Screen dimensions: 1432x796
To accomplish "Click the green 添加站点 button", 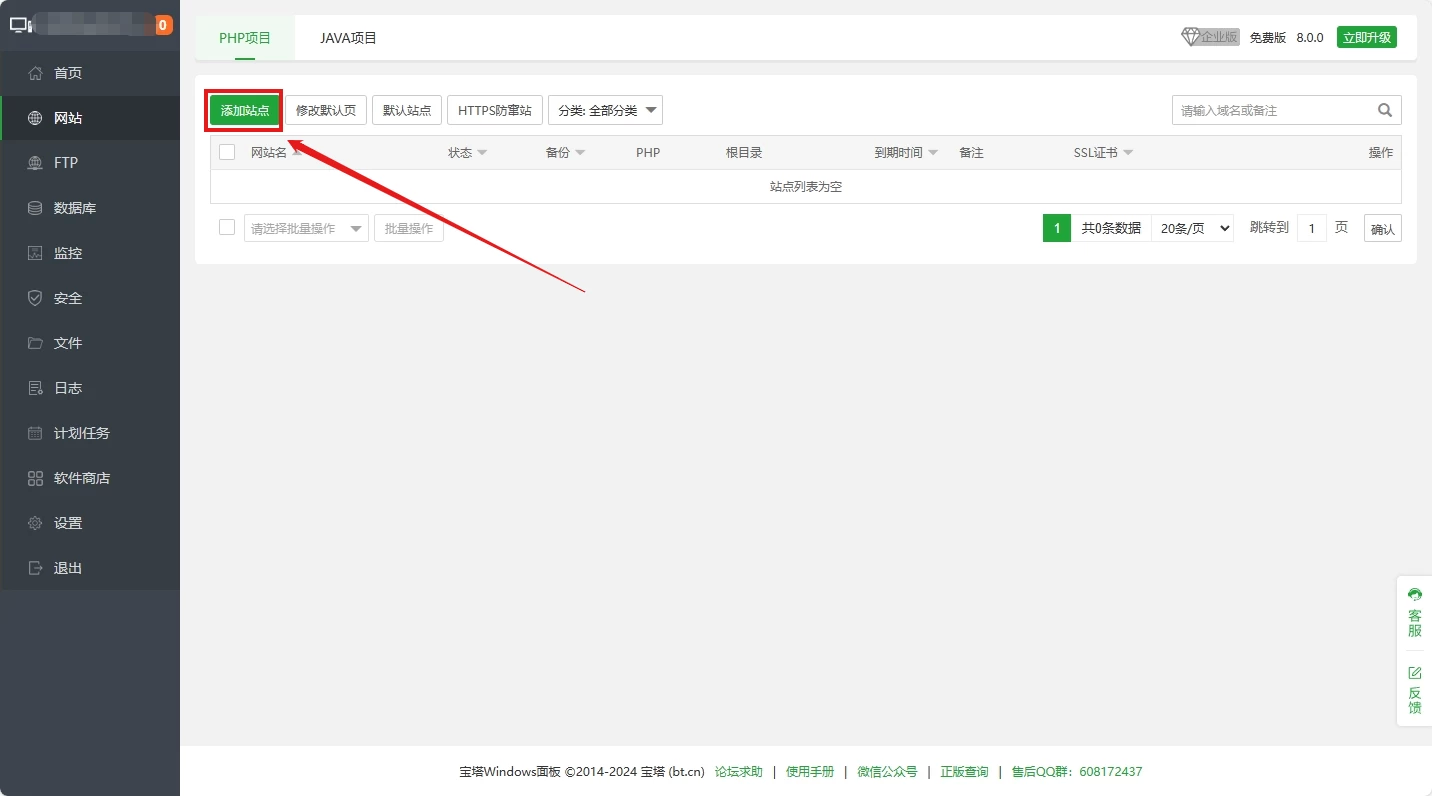I will (245, 110).
